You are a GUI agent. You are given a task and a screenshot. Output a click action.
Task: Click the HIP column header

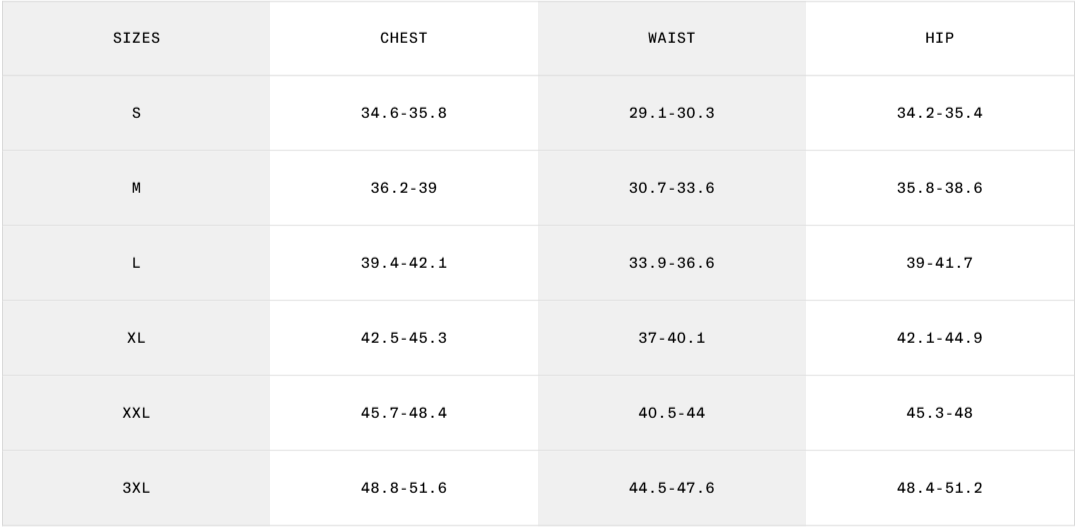click(939, 38)
